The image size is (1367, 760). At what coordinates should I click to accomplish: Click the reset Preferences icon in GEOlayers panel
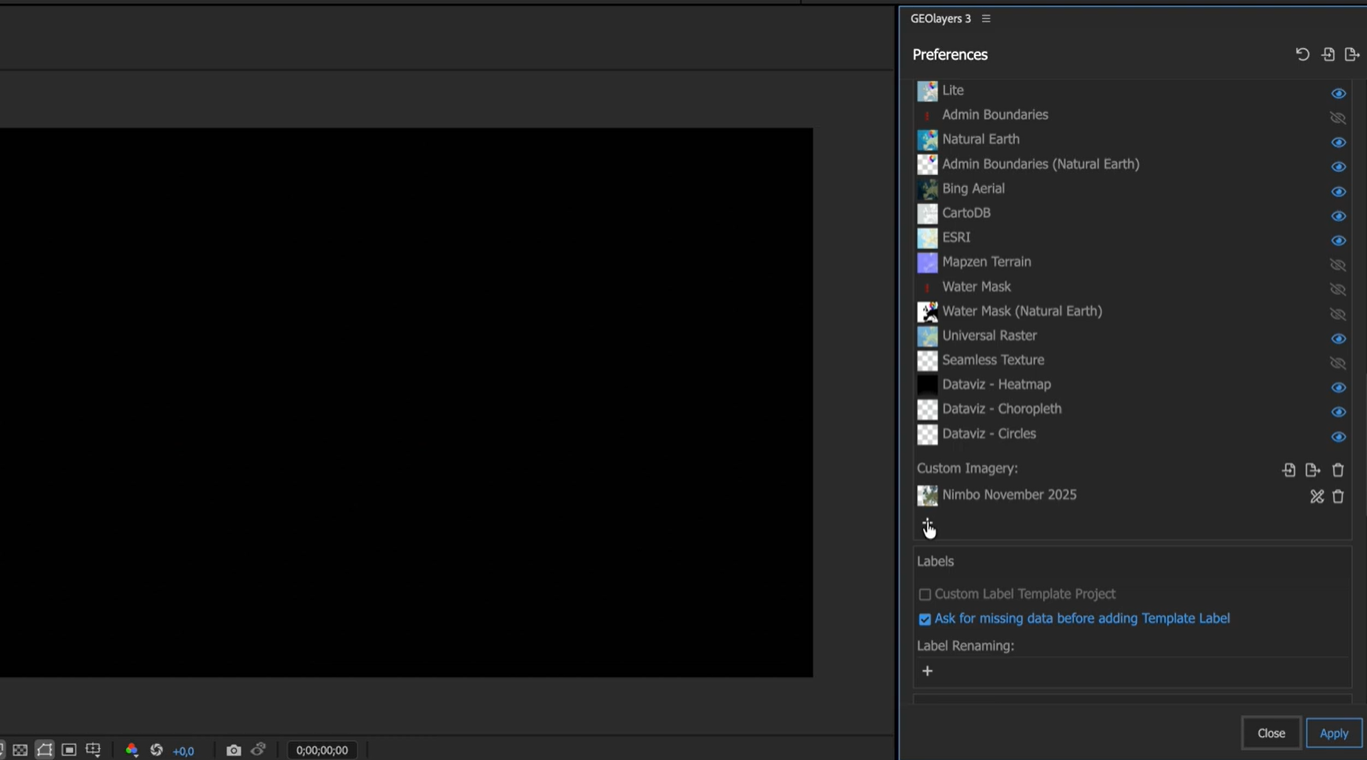click(x=1302, y=54)
